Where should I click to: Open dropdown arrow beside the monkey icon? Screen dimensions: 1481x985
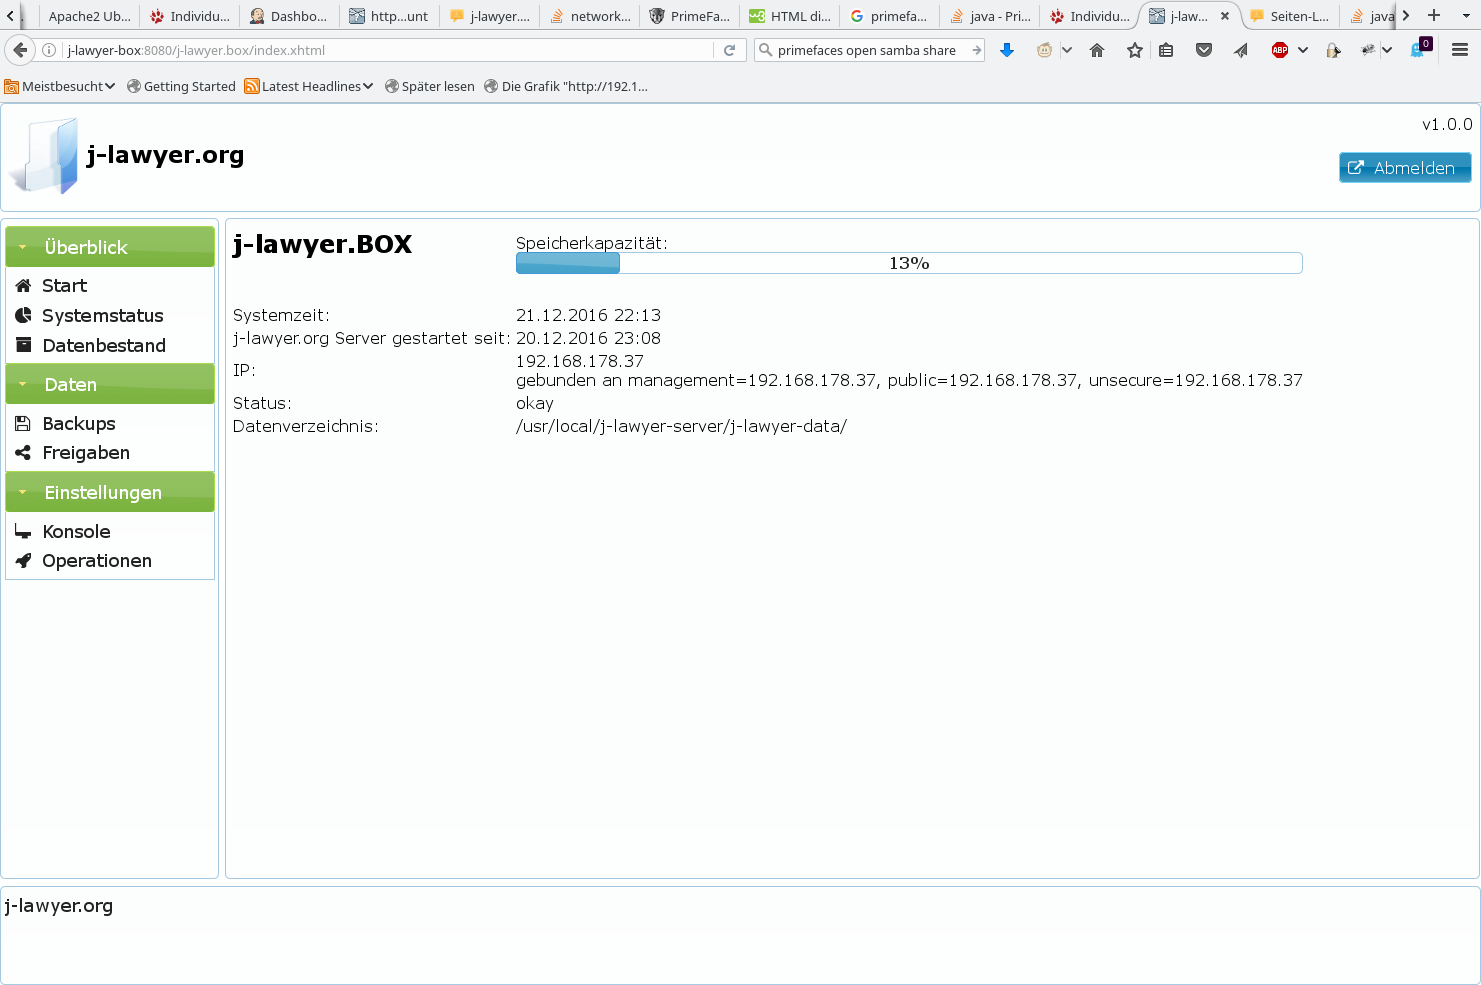tap(1067, 50)
